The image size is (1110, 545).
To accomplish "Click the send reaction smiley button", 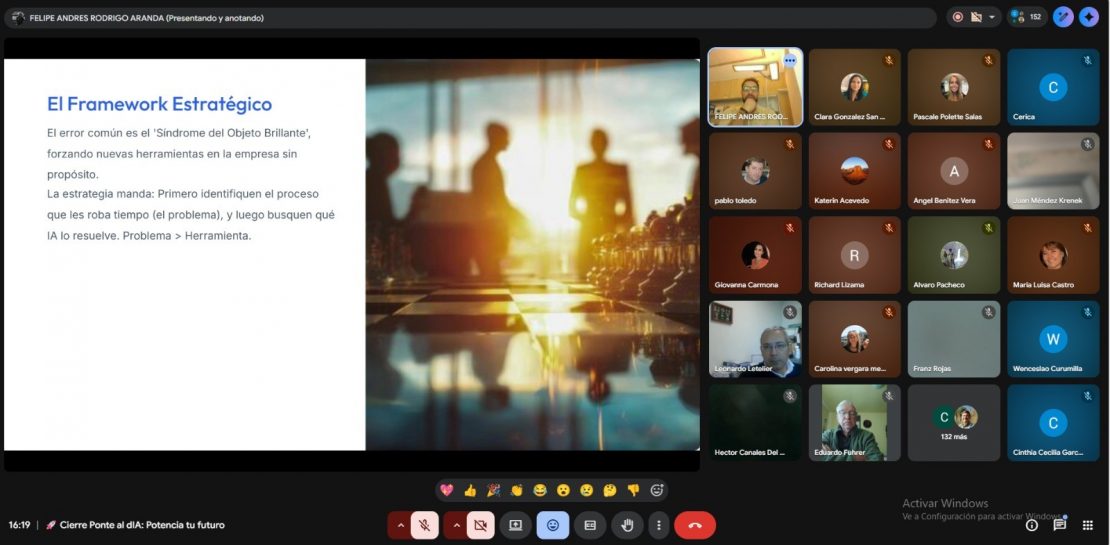I will click(553, 525).
